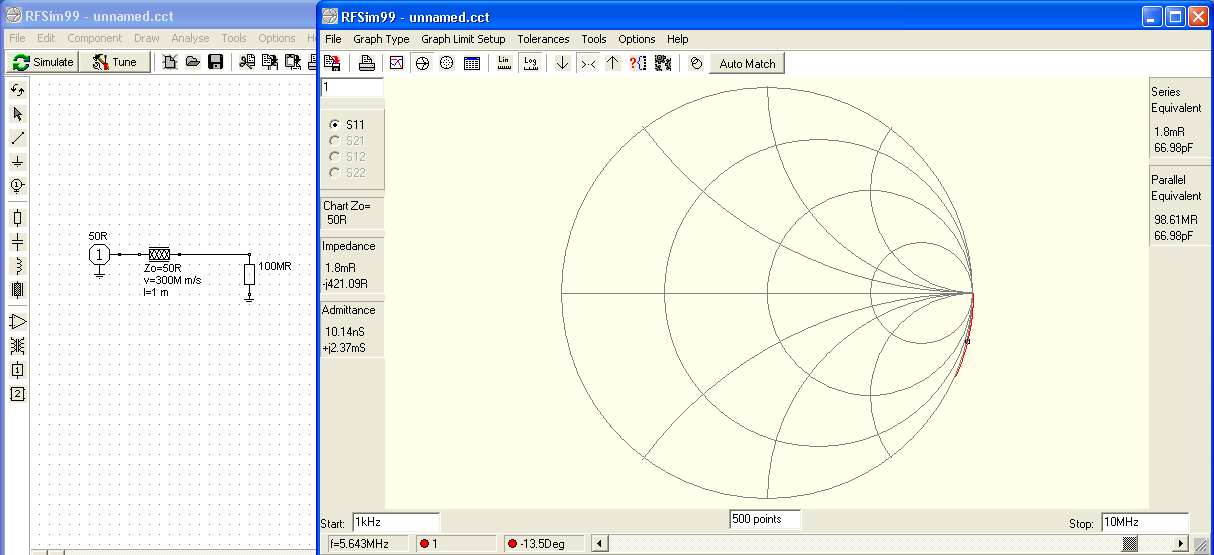
Task: Place a transformer from the component palette
Action: (17, 345)
